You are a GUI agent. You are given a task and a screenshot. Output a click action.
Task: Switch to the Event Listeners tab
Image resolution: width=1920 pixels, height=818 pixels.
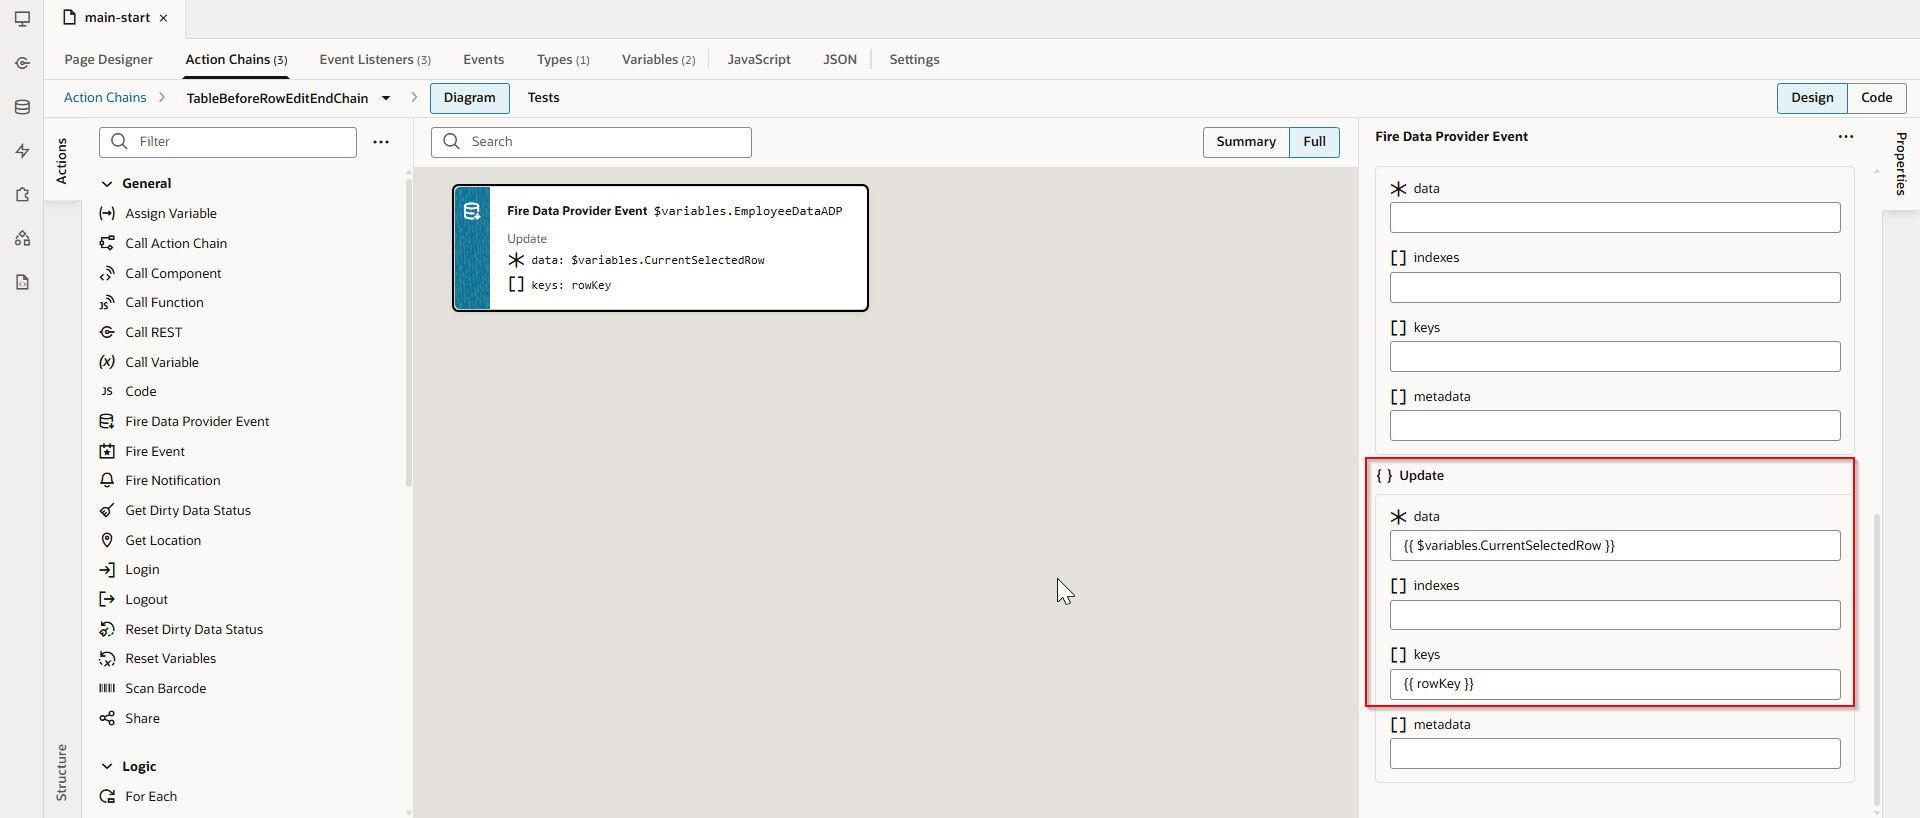374,60
